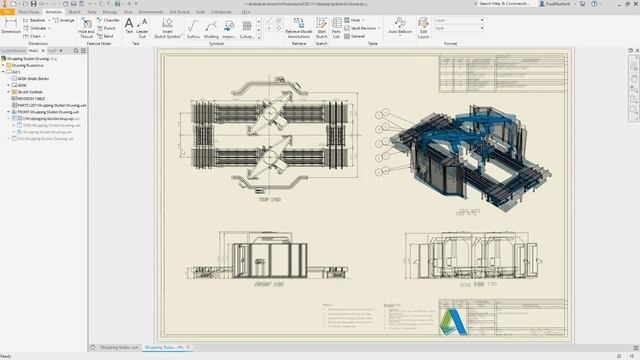Image resolution: width=640 pixels, height=360 pixels.
Task: Select the TOP view on the sheet
Action: [270, 135]
